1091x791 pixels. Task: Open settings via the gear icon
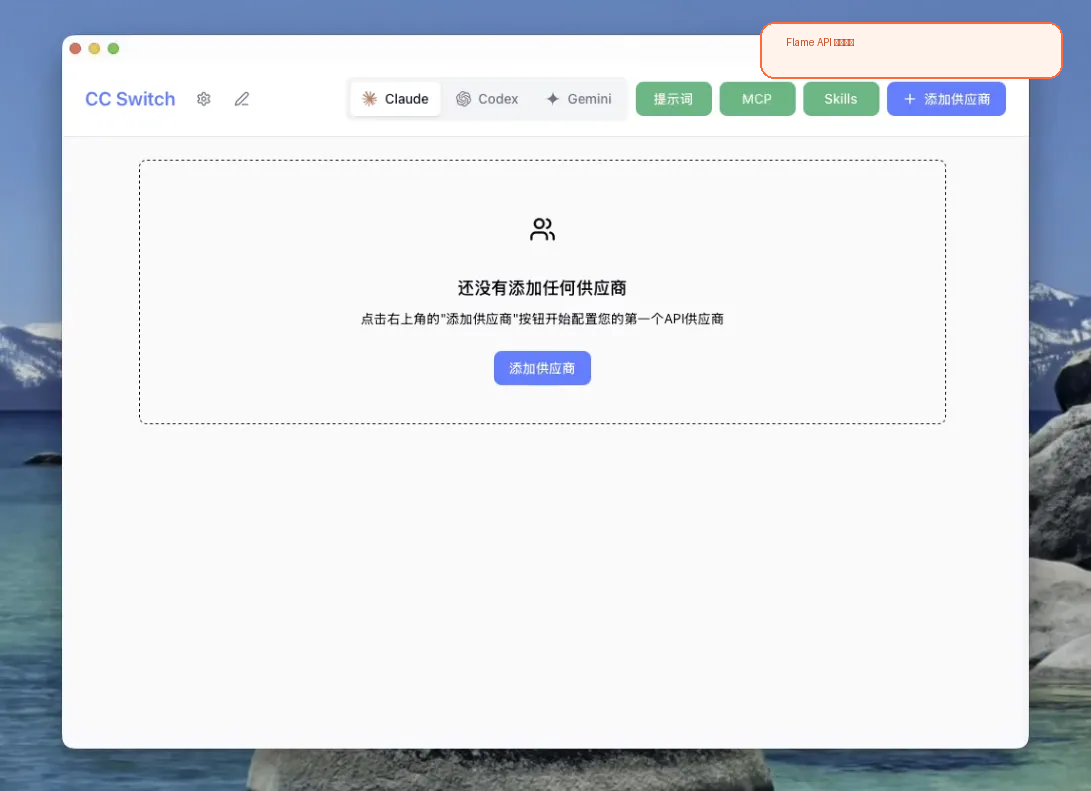[203, 99]
